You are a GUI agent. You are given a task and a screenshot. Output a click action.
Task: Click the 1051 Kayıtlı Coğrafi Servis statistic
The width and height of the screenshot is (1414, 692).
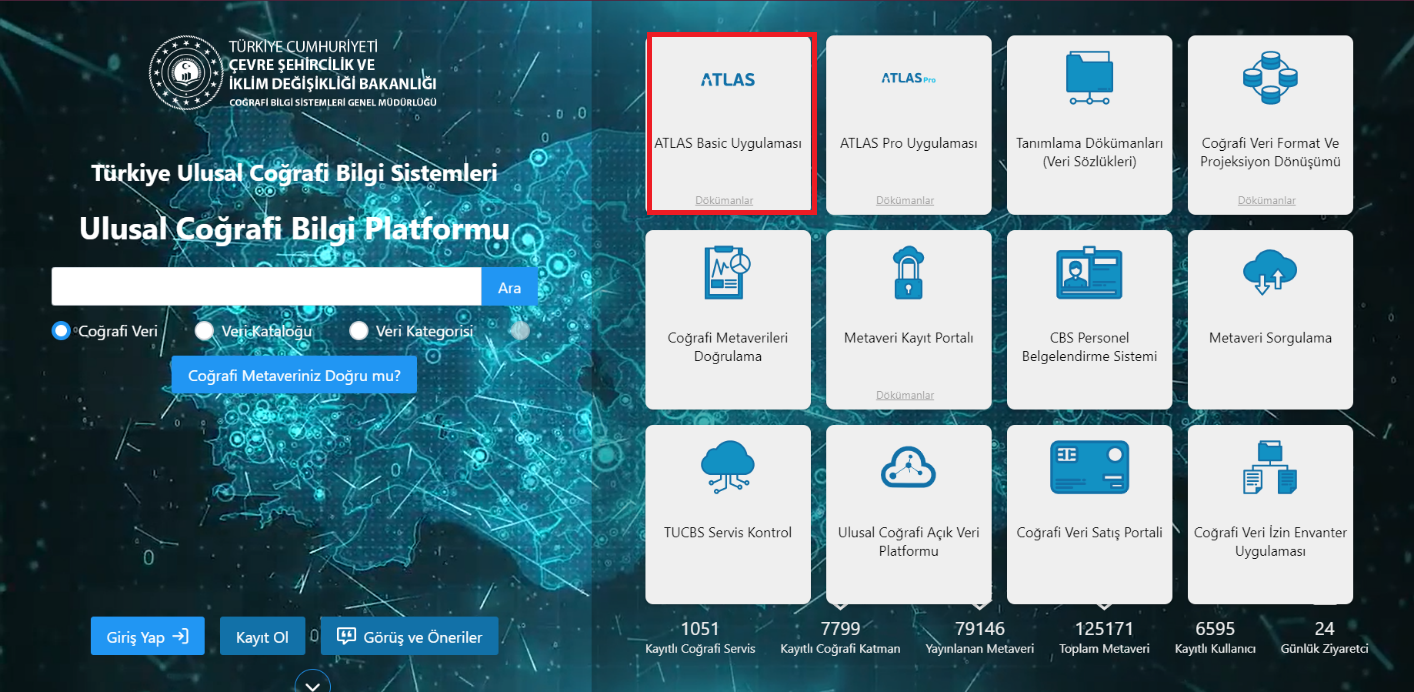point(700,638)
